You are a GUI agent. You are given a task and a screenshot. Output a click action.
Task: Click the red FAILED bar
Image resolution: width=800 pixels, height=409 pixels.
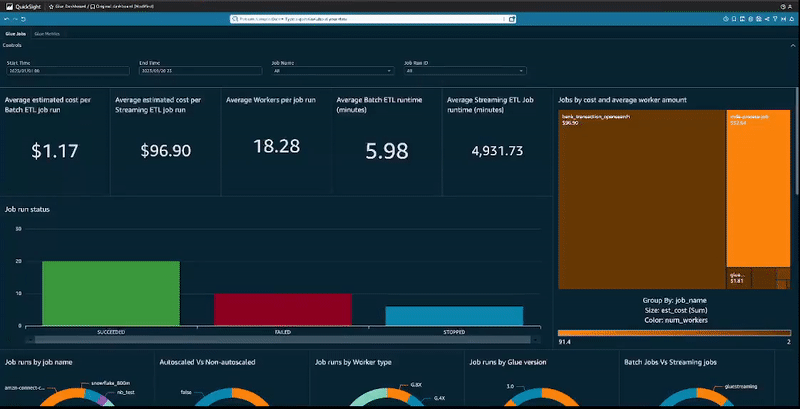coord(283,310)
